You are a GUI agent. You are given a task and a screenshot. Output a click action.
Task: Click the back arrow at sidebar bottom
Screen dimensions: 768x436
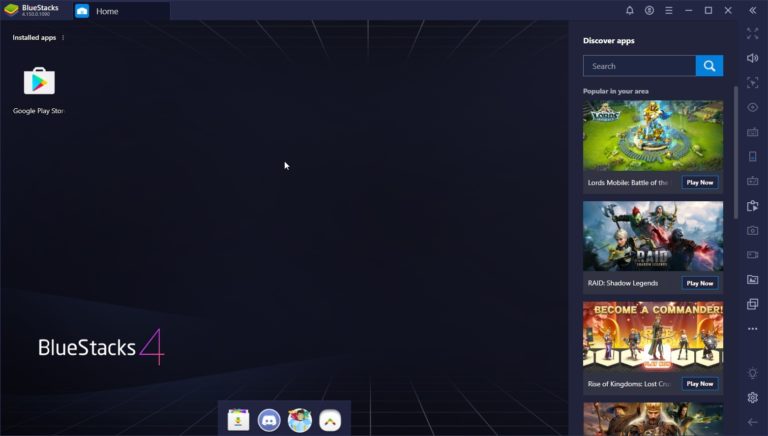[x=752, y=422]
